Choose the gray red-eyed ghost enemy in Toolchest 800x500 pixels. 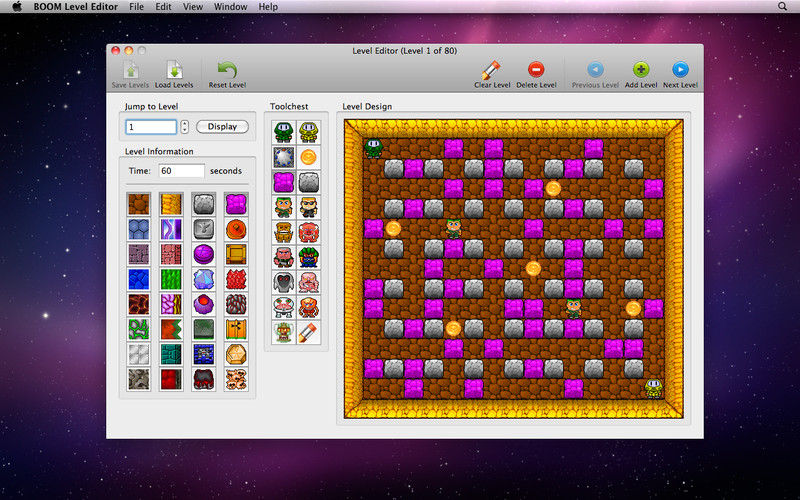284,283
